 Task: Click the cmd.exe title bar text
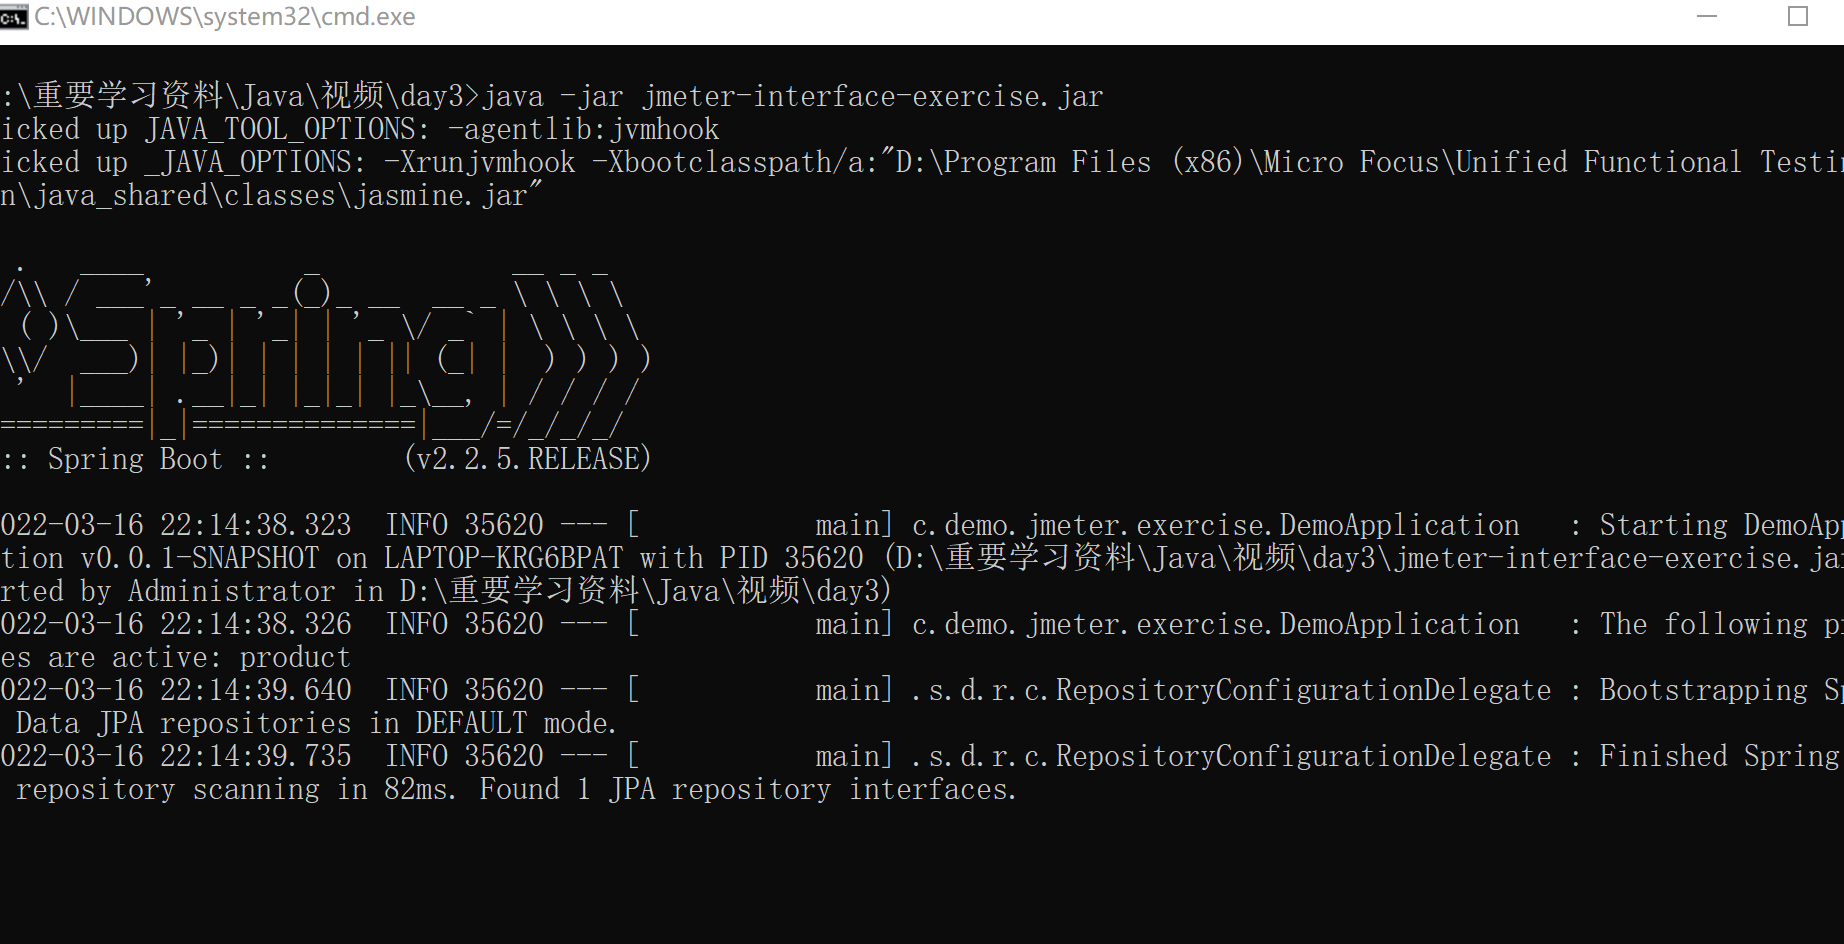pos(225,17)
